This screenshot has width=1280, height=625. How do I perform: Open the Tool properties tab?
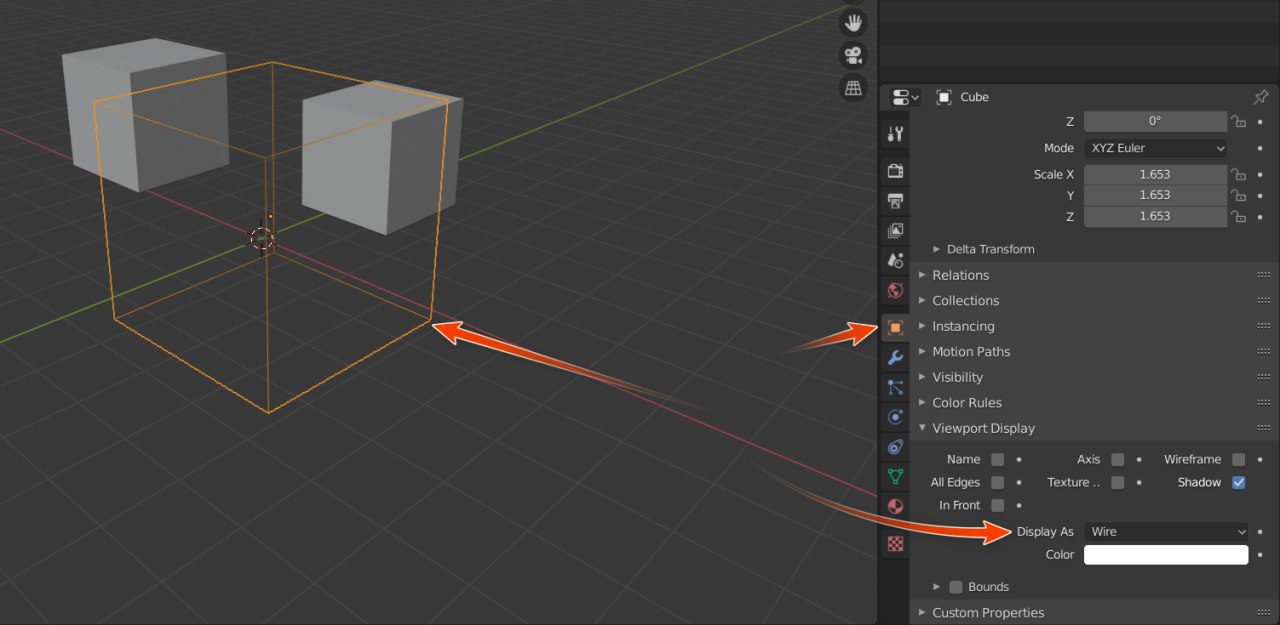[896, 134]
